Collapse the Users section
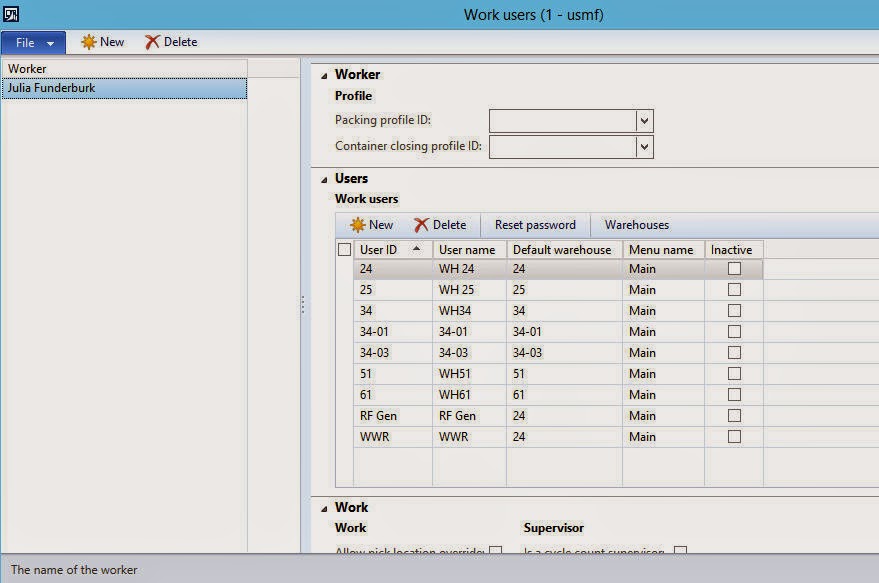The image size is (879, 583). [x=323, y=179]
